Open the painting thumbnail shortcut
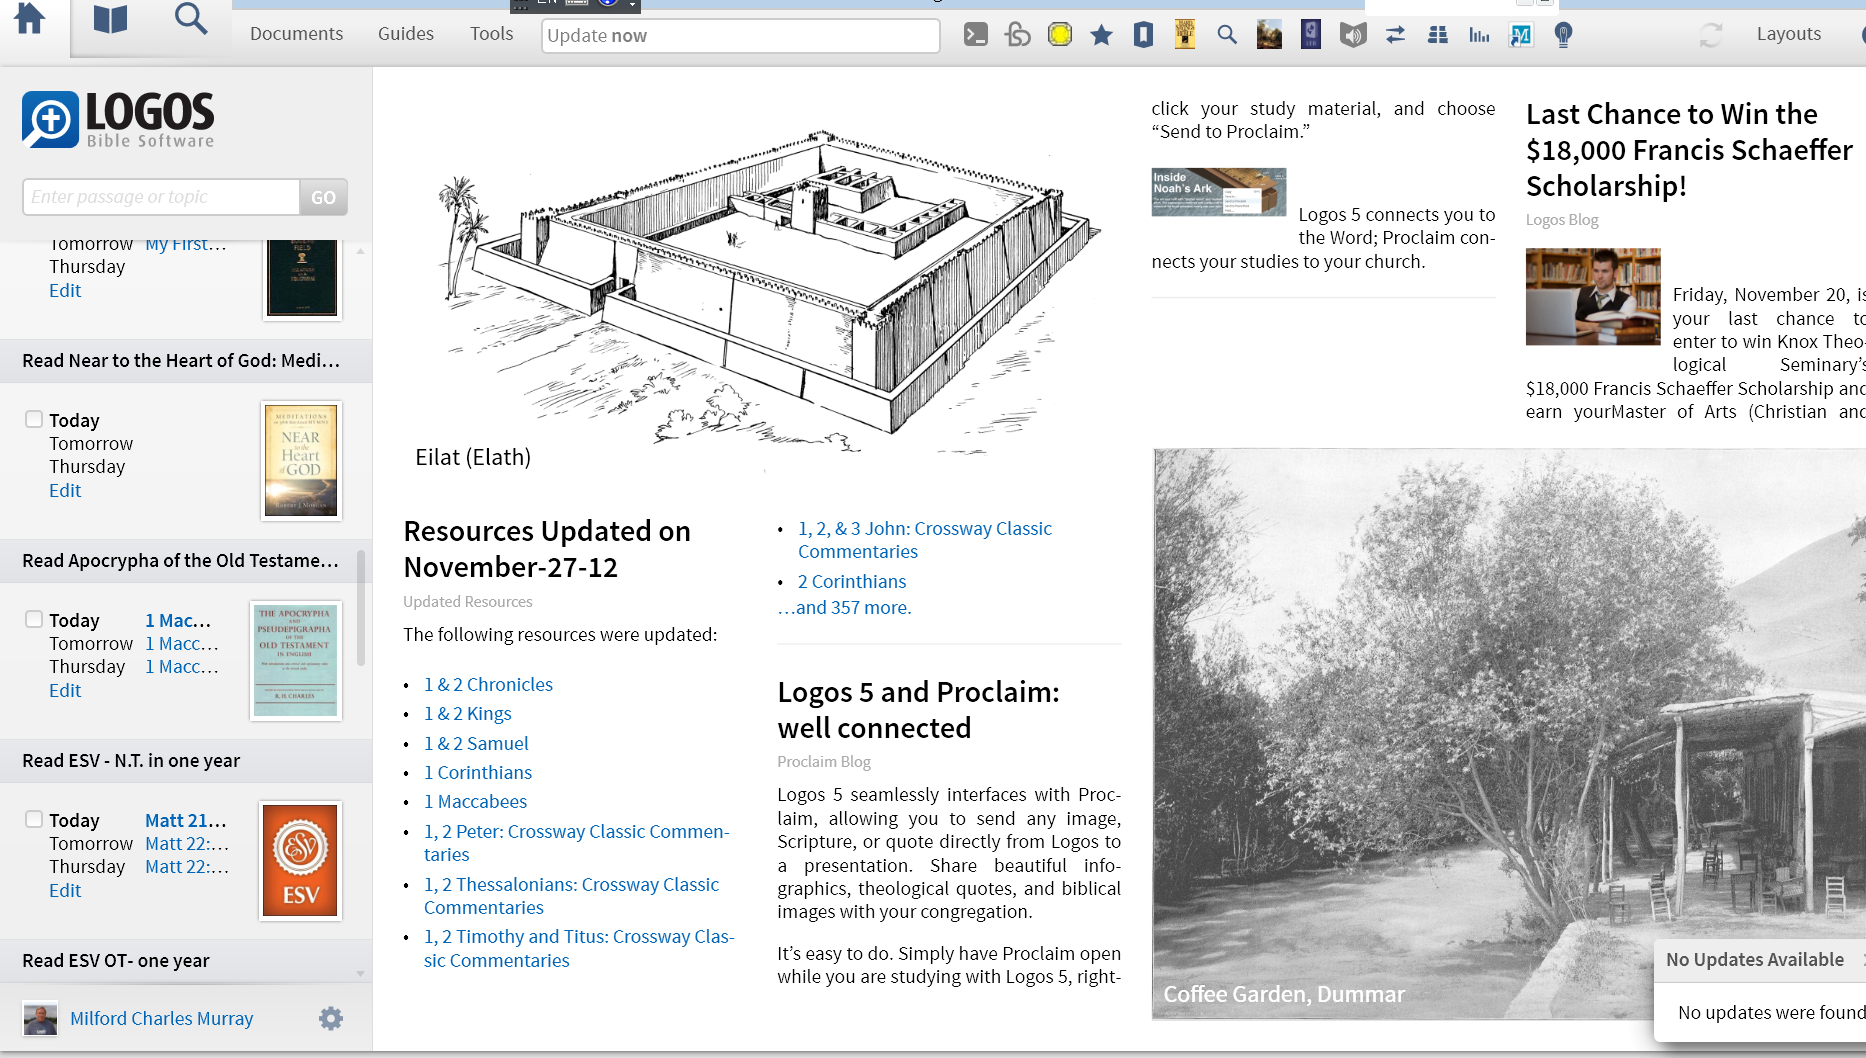This screenshot has width=1866, height=1058. [x=1269, y=35]
